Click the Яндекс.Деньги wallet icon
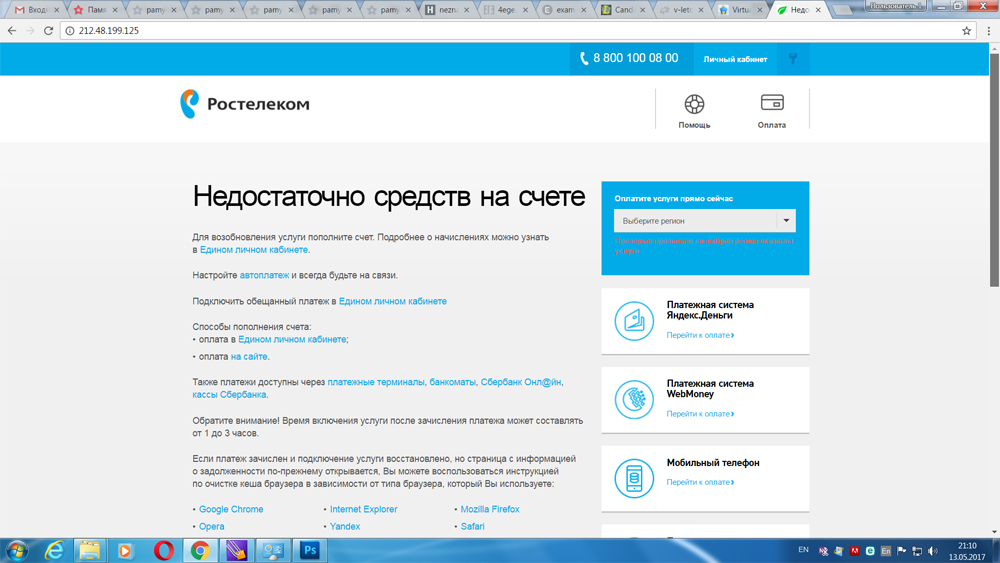This screenshot has height=563, width=1000. (634, 321)
